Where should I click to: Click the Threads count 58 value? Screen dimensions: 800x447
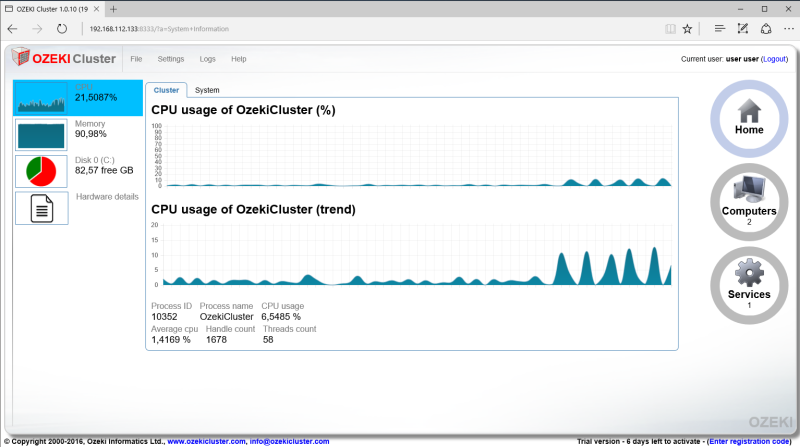[268, 340]
